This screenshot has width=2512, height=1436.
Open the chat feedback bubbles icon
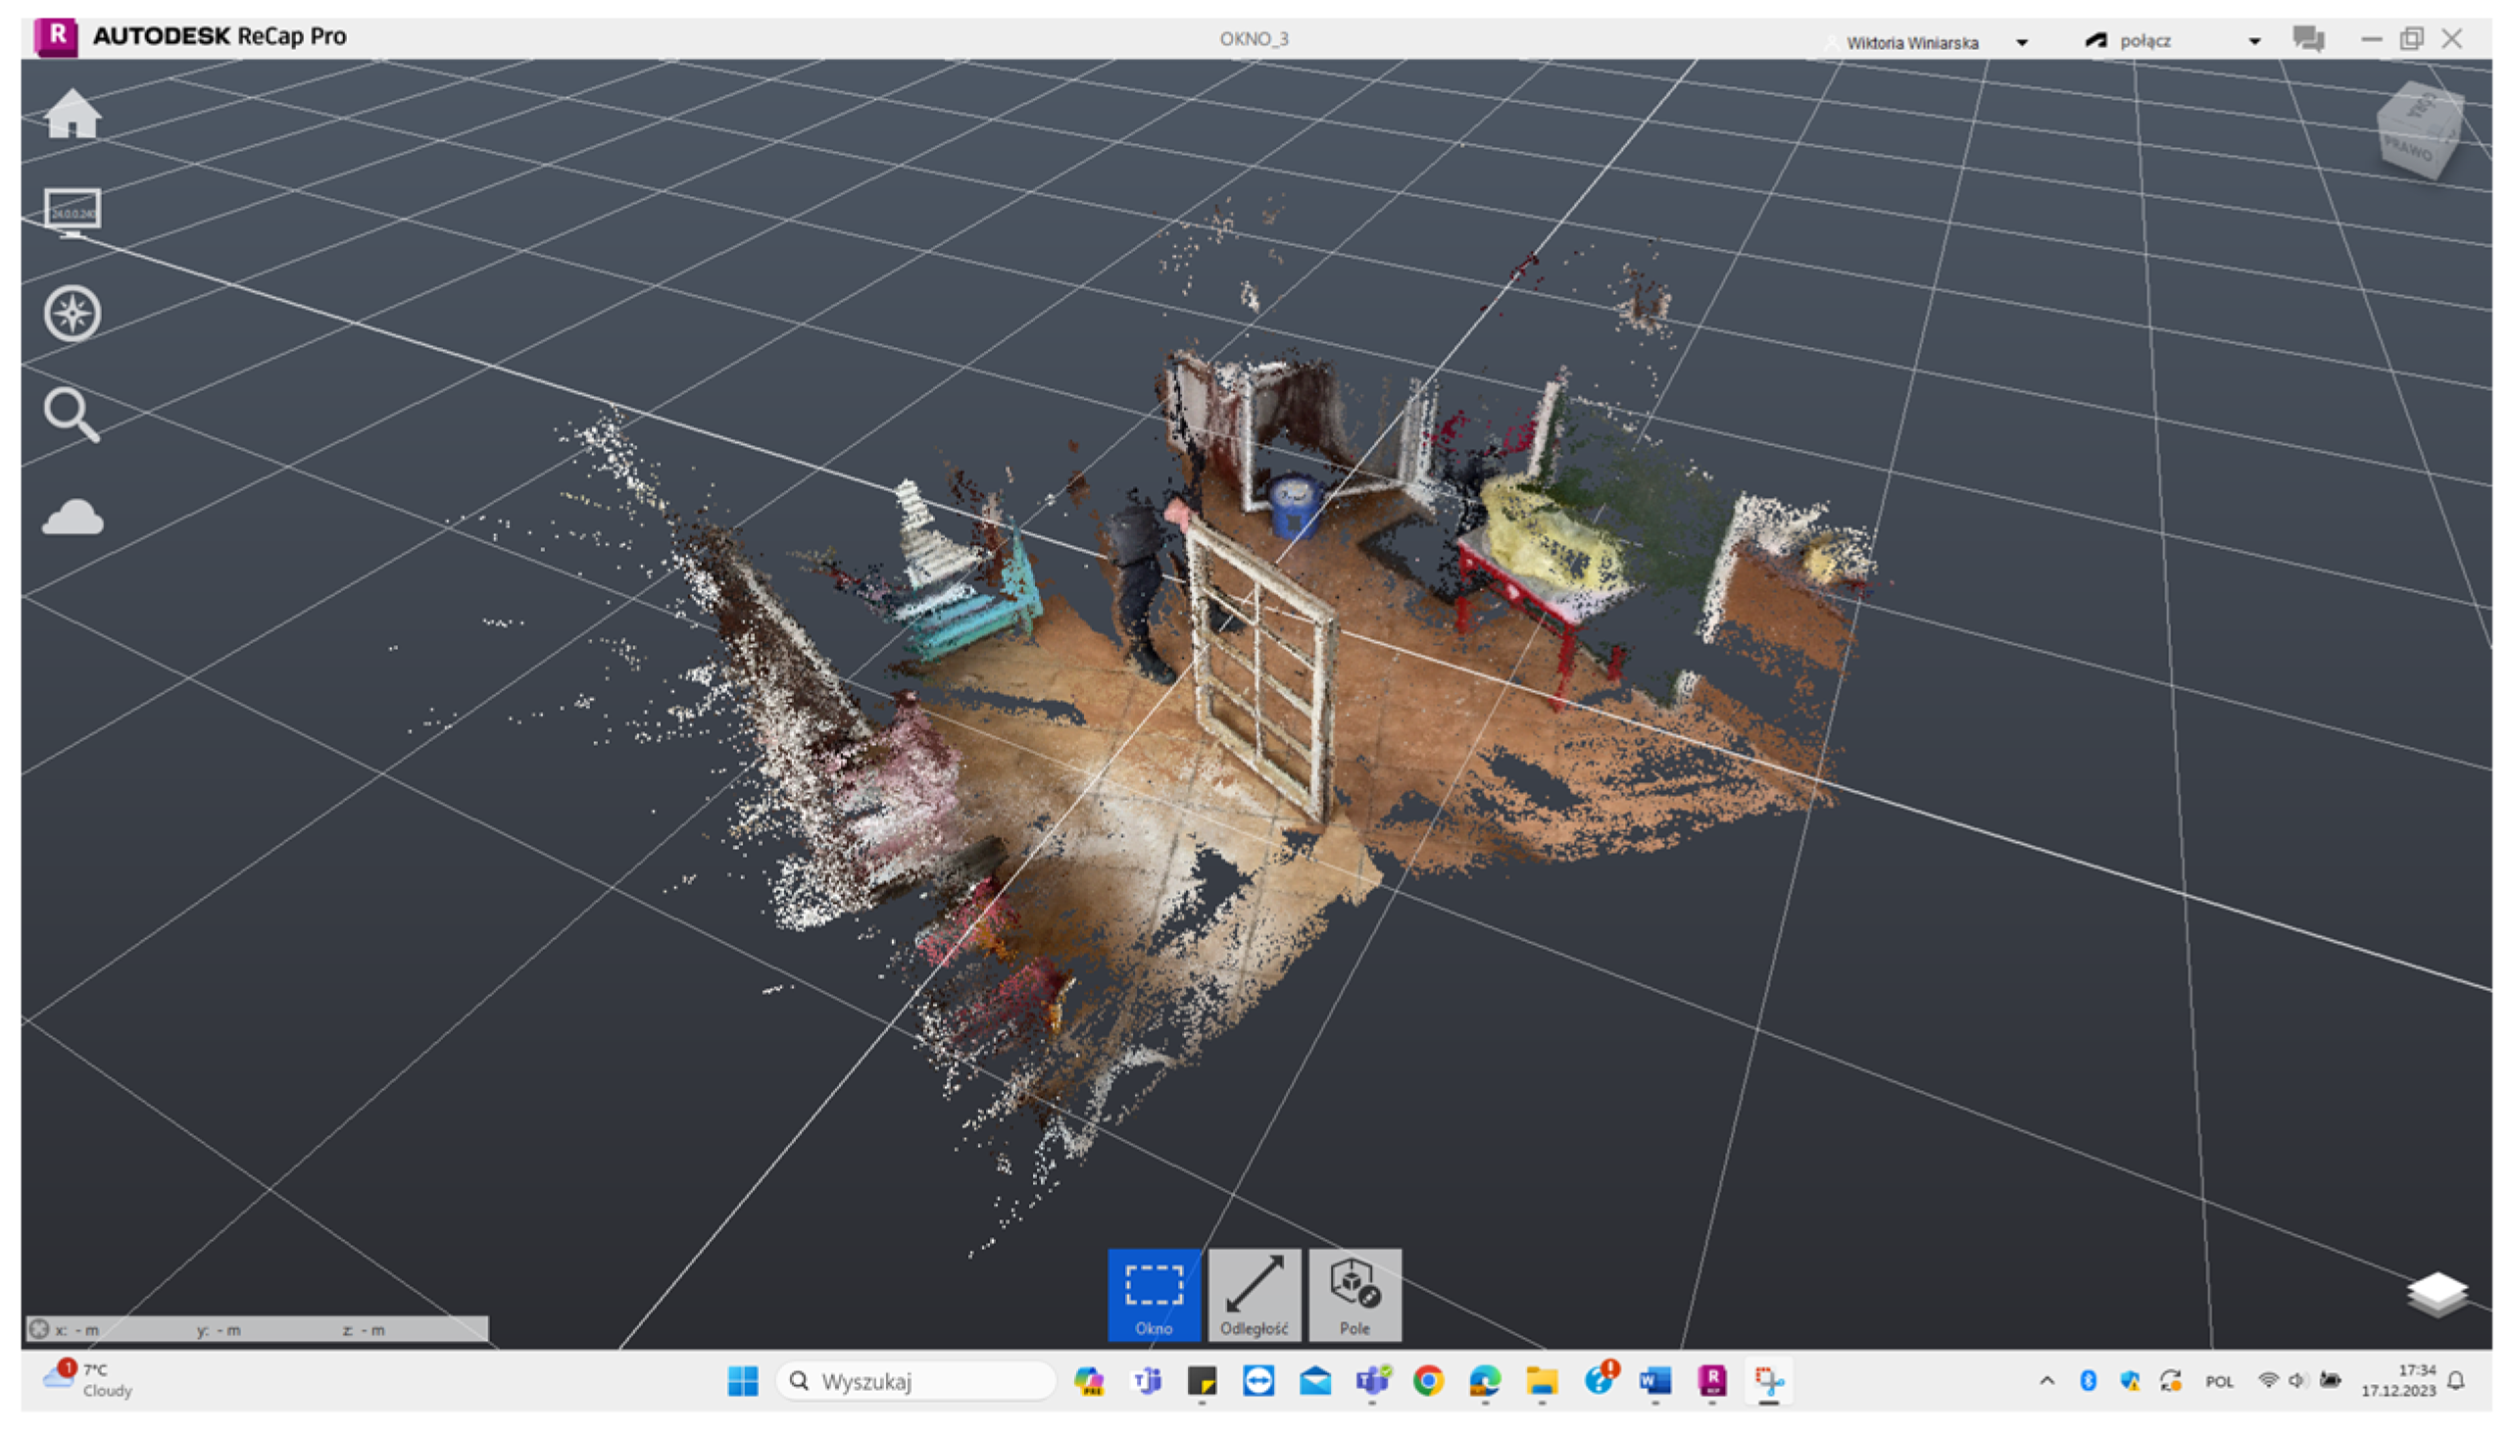2308,39
